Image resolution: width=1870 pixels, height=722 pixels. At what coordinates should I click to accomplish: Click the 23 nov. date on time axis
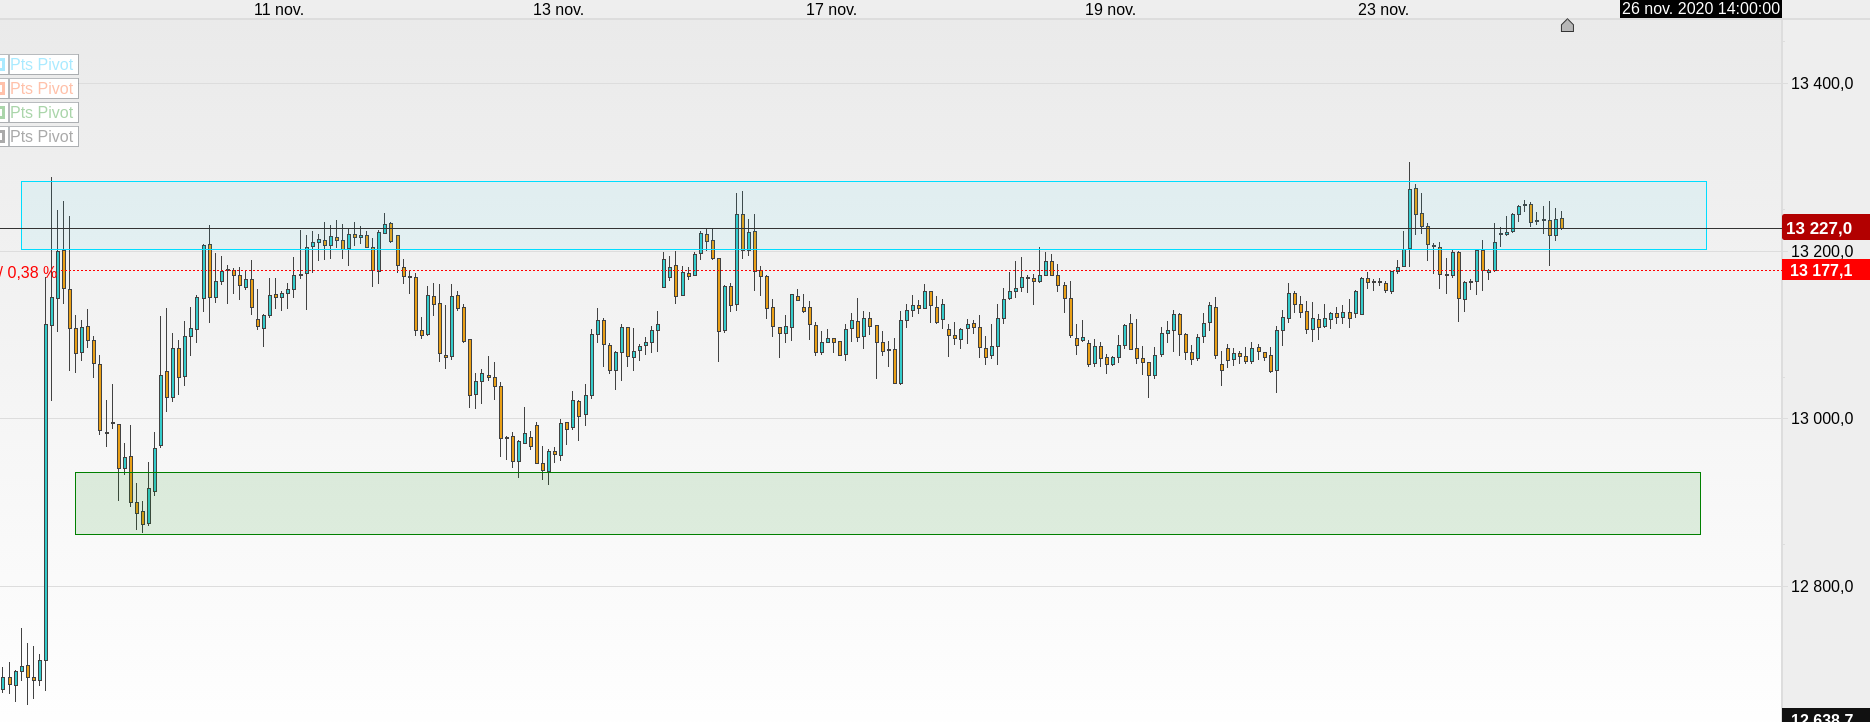coord(1383,10)
